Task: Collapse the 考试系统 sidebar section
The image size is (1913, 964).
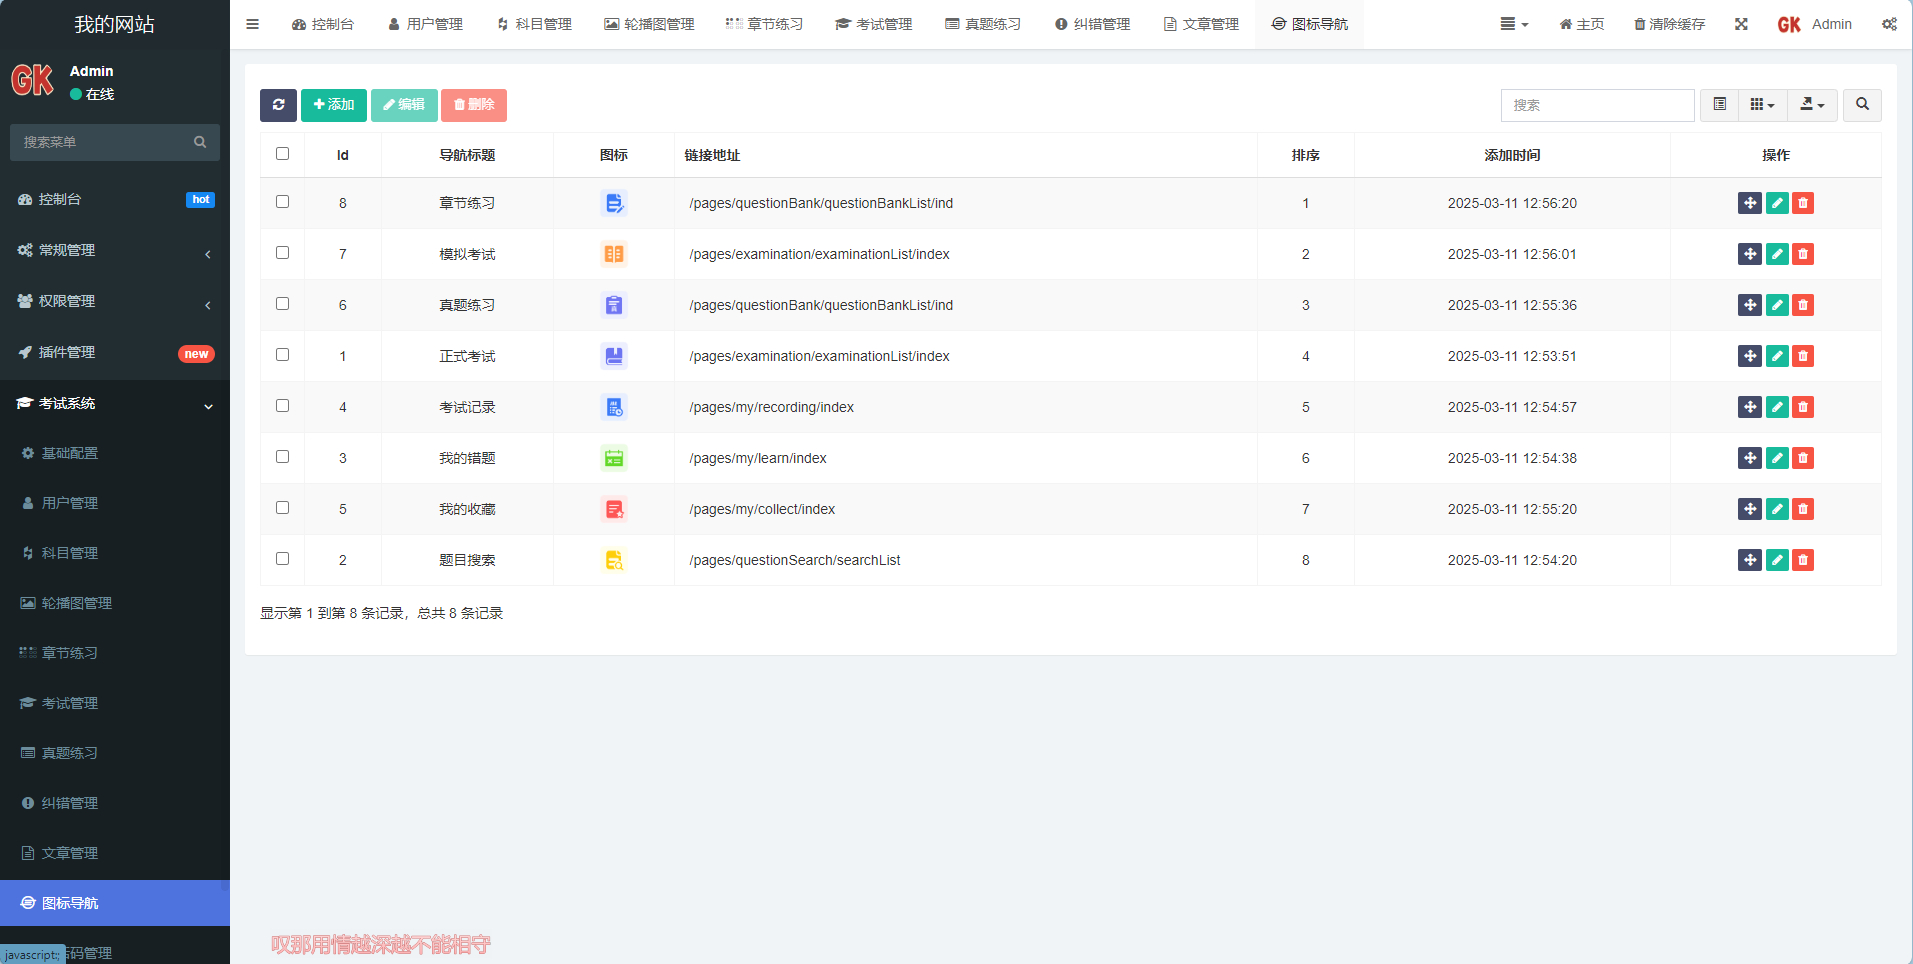Action: pos(114,404)
